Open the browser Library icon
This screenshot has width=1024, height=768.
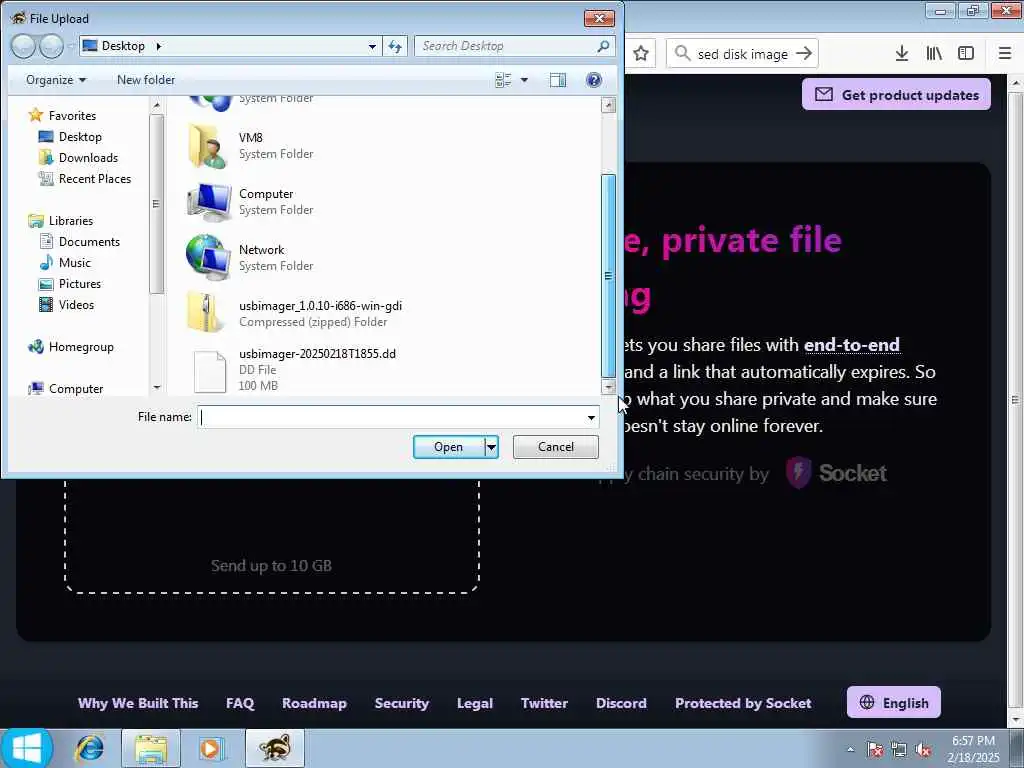coord(934,54)
